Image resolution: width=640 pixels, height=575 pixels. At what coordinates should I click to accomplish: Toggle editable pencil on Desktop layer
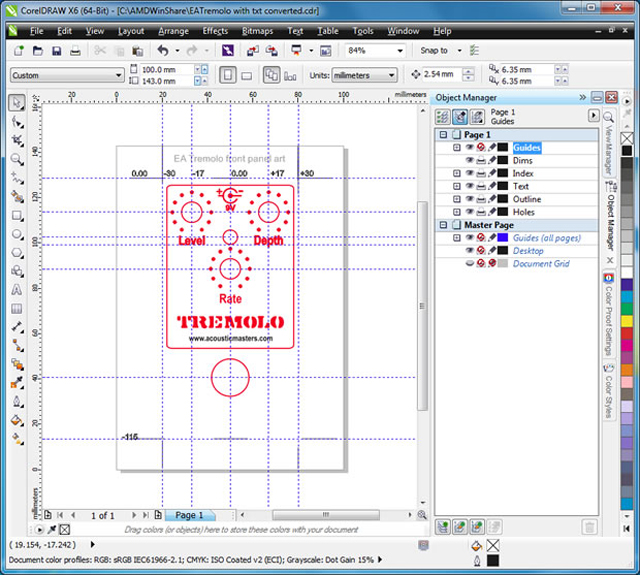tap(492, 250)
